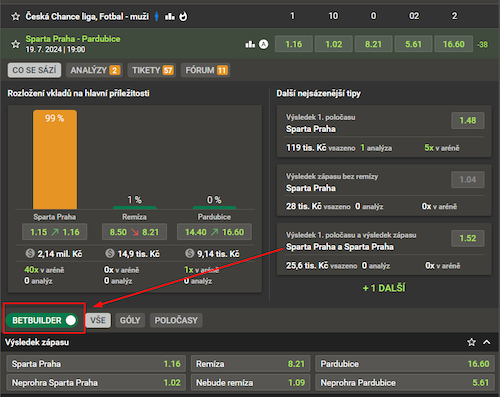Click '5x v aréně' in first tip card
500x397 pixels.
(442, 148)
